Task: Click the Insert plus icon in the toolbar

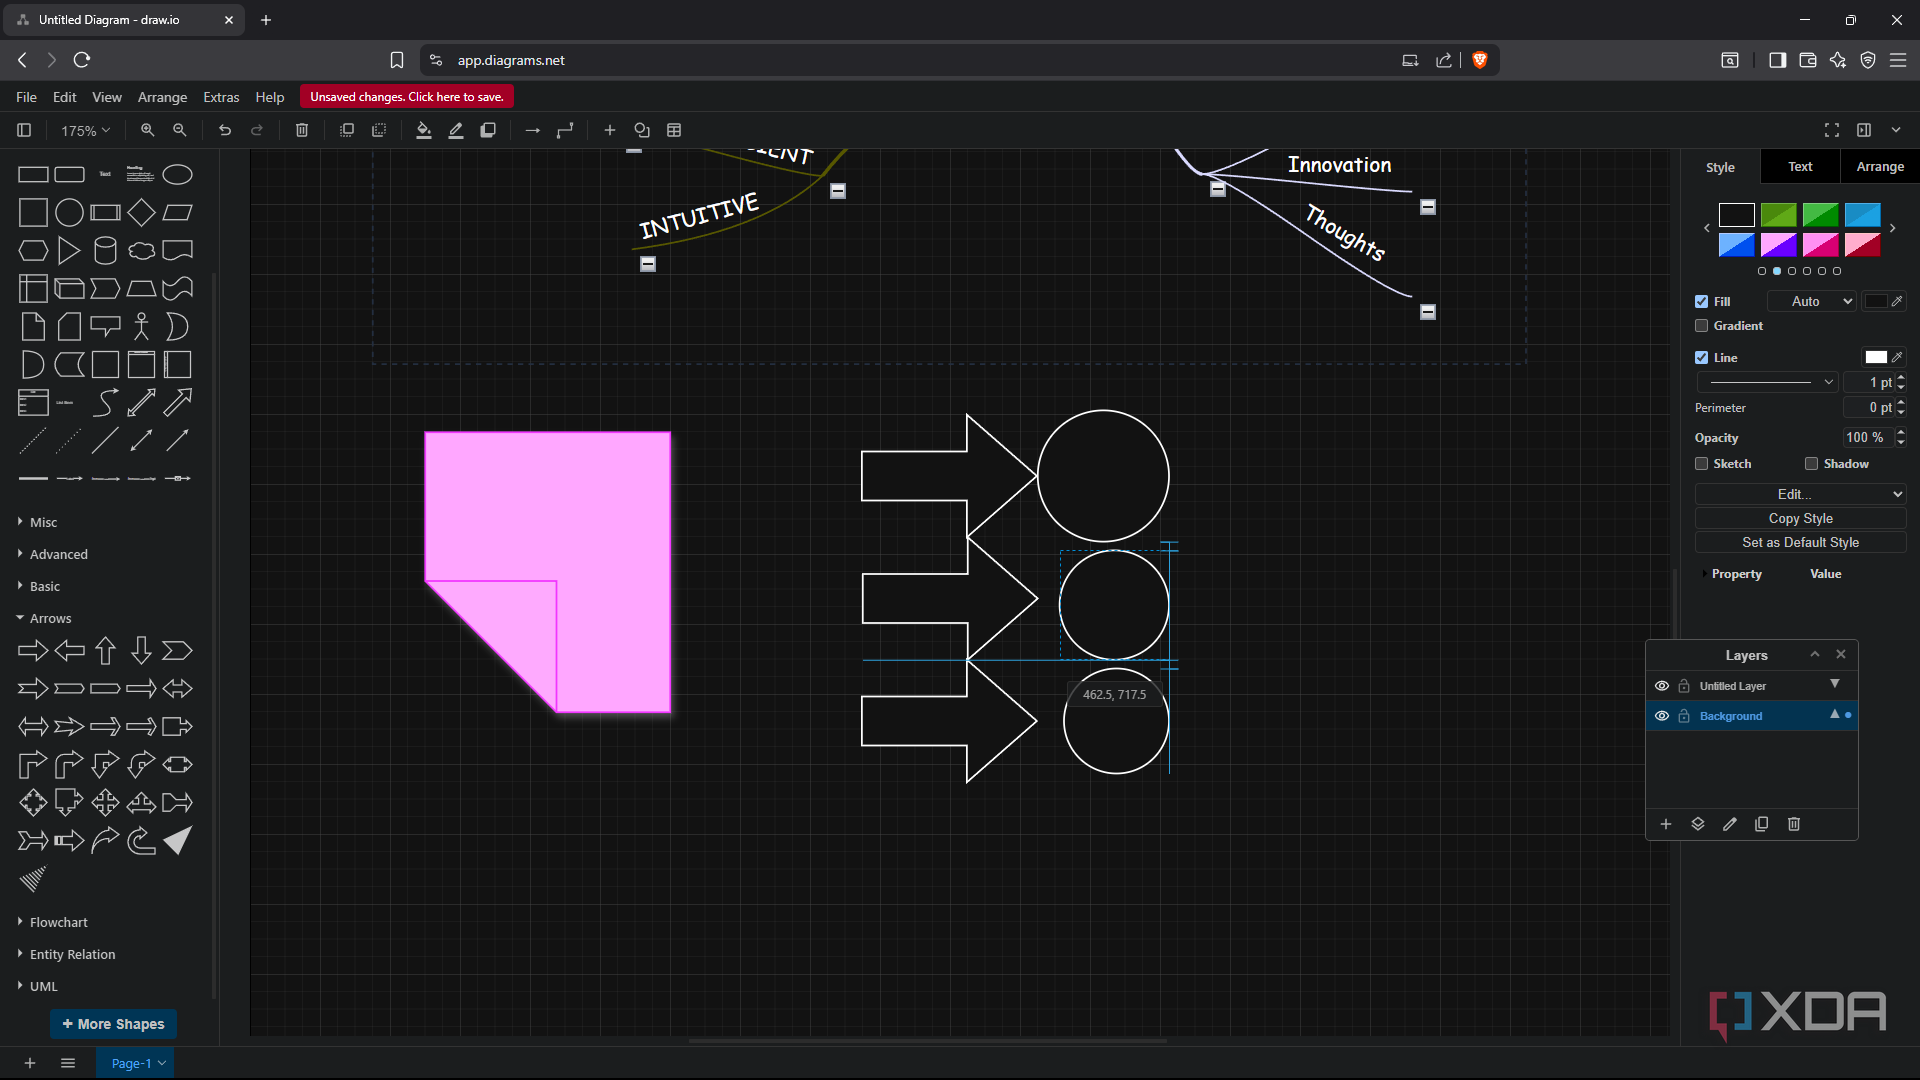Action: (610, 130)
